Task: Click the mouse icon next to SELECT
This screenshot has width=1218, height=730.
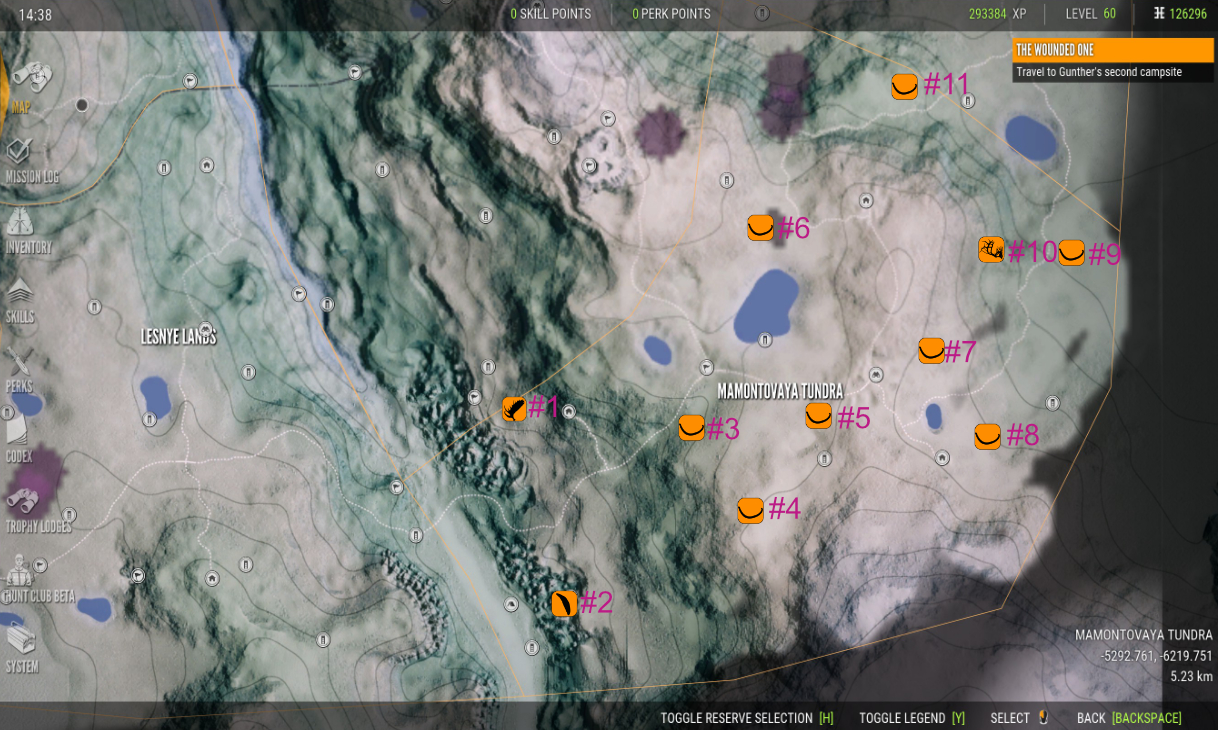Action: (1043, 717)
